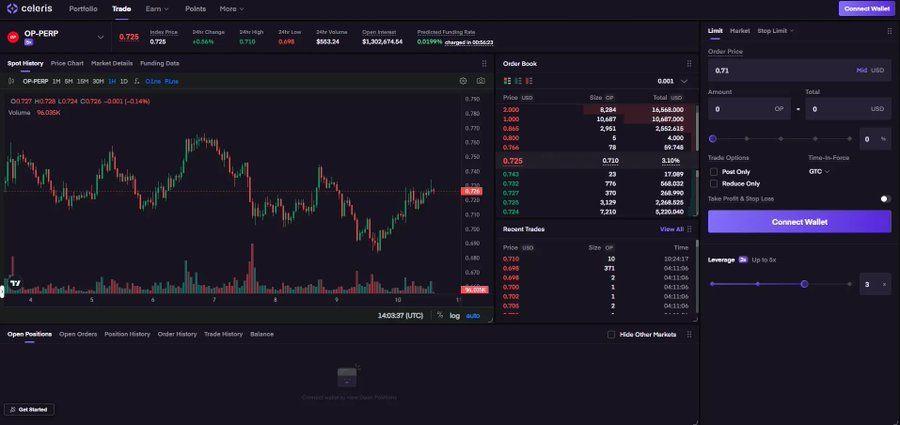
Task: Select the candlestick chart type icon
Action: (12, 81)
